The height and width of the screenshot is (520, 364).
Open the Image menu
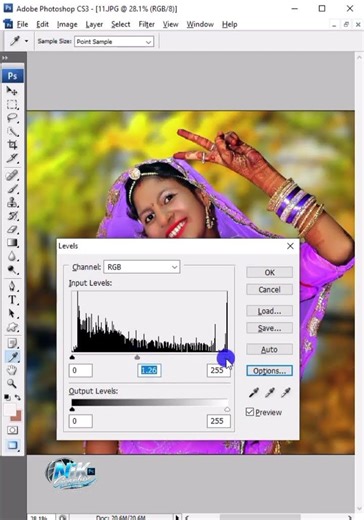coord(67,24)
